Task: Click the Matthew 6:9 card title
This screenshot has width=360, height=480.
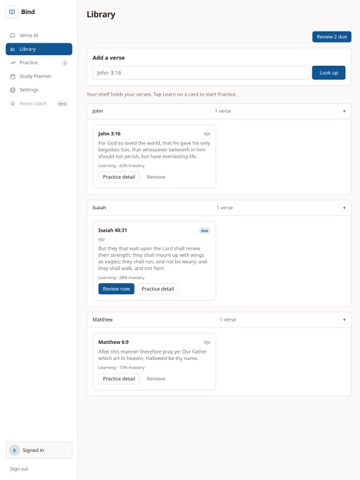Action: [113, 342]
